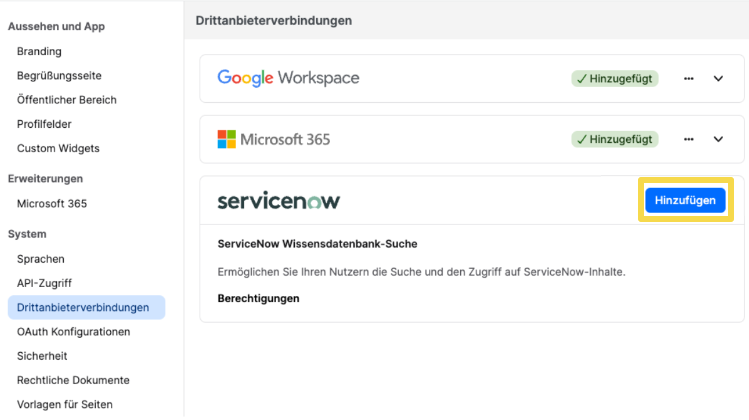Open Microsoft 365 three-dot options menu
This screenshot has width=749, height=420.
(x=688, y=140)
